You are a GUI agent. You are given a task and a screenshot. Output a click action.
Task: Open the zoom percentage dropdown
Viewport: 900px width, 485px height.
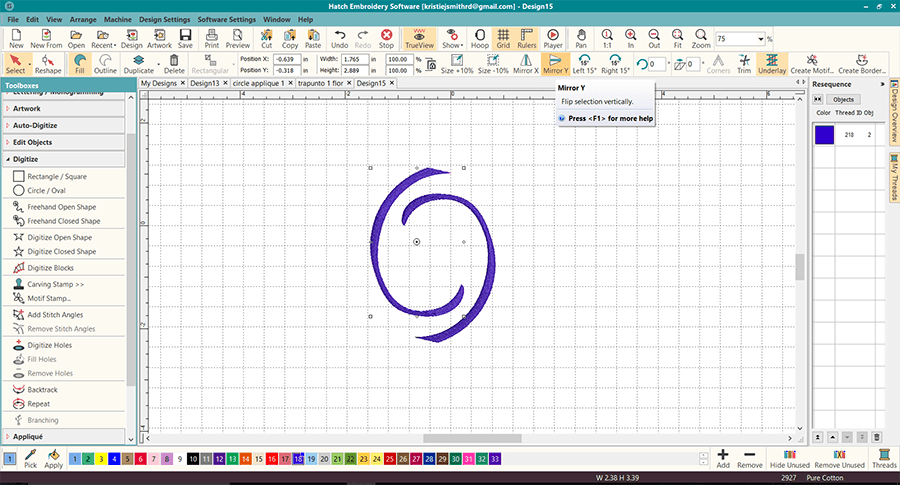[761, 38]
